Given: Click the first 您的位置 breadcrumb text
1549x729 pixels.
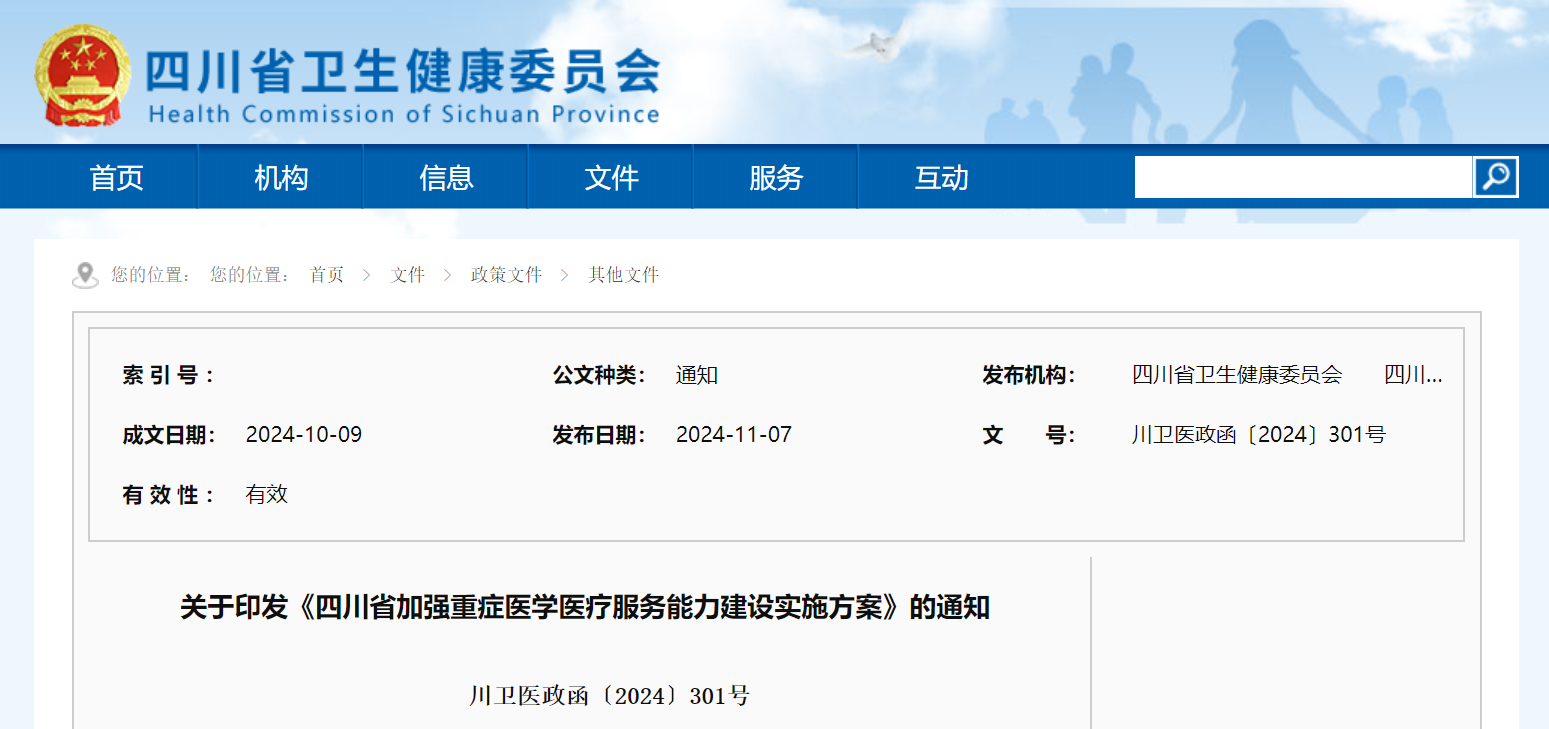Looking at the screenshot, I should point(151,275).
